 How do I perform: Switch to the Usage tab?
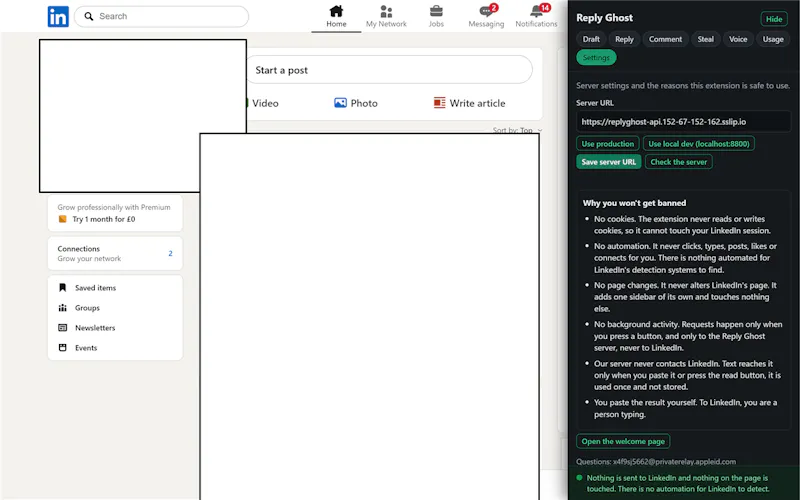773,39
